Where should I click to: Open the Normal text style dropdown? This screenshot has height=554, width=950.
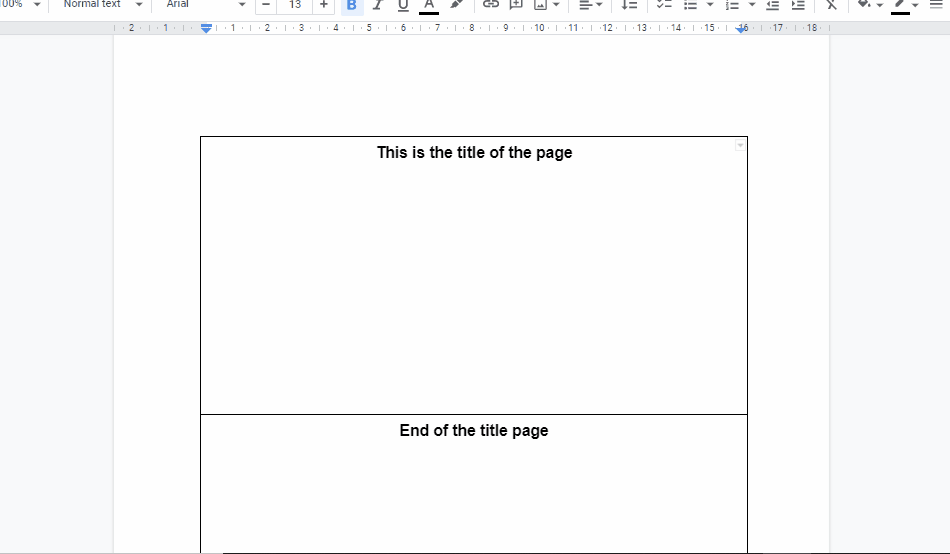102,5
